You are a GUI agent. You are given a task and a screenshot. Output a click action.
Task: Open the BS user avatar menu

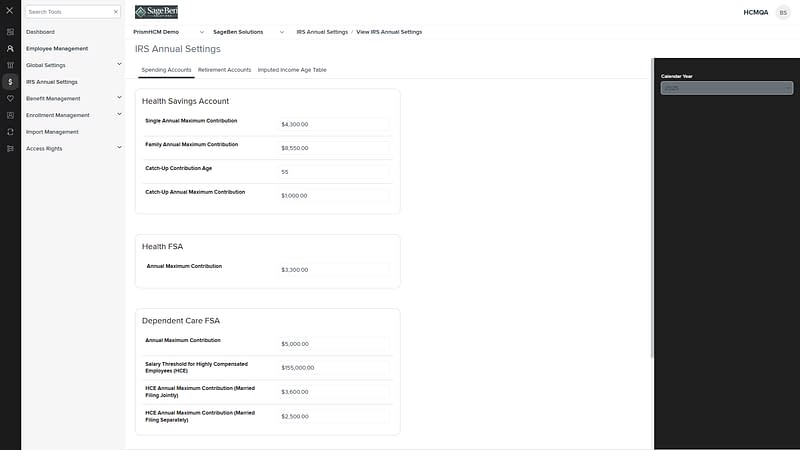(782, 12)
